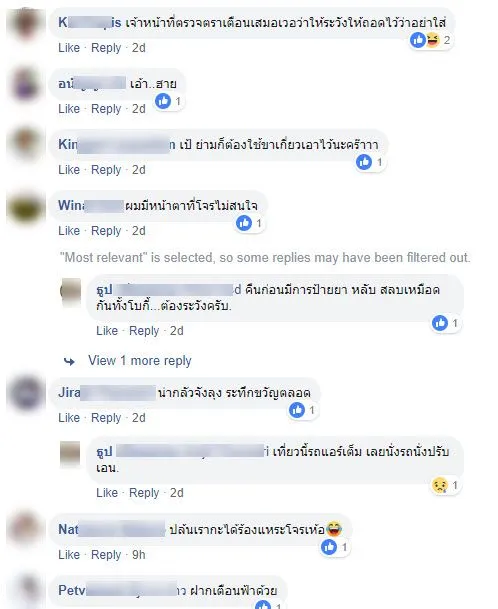
Task: Click like reaction icon on Jira's comment
Action: (x=297, y=410)
